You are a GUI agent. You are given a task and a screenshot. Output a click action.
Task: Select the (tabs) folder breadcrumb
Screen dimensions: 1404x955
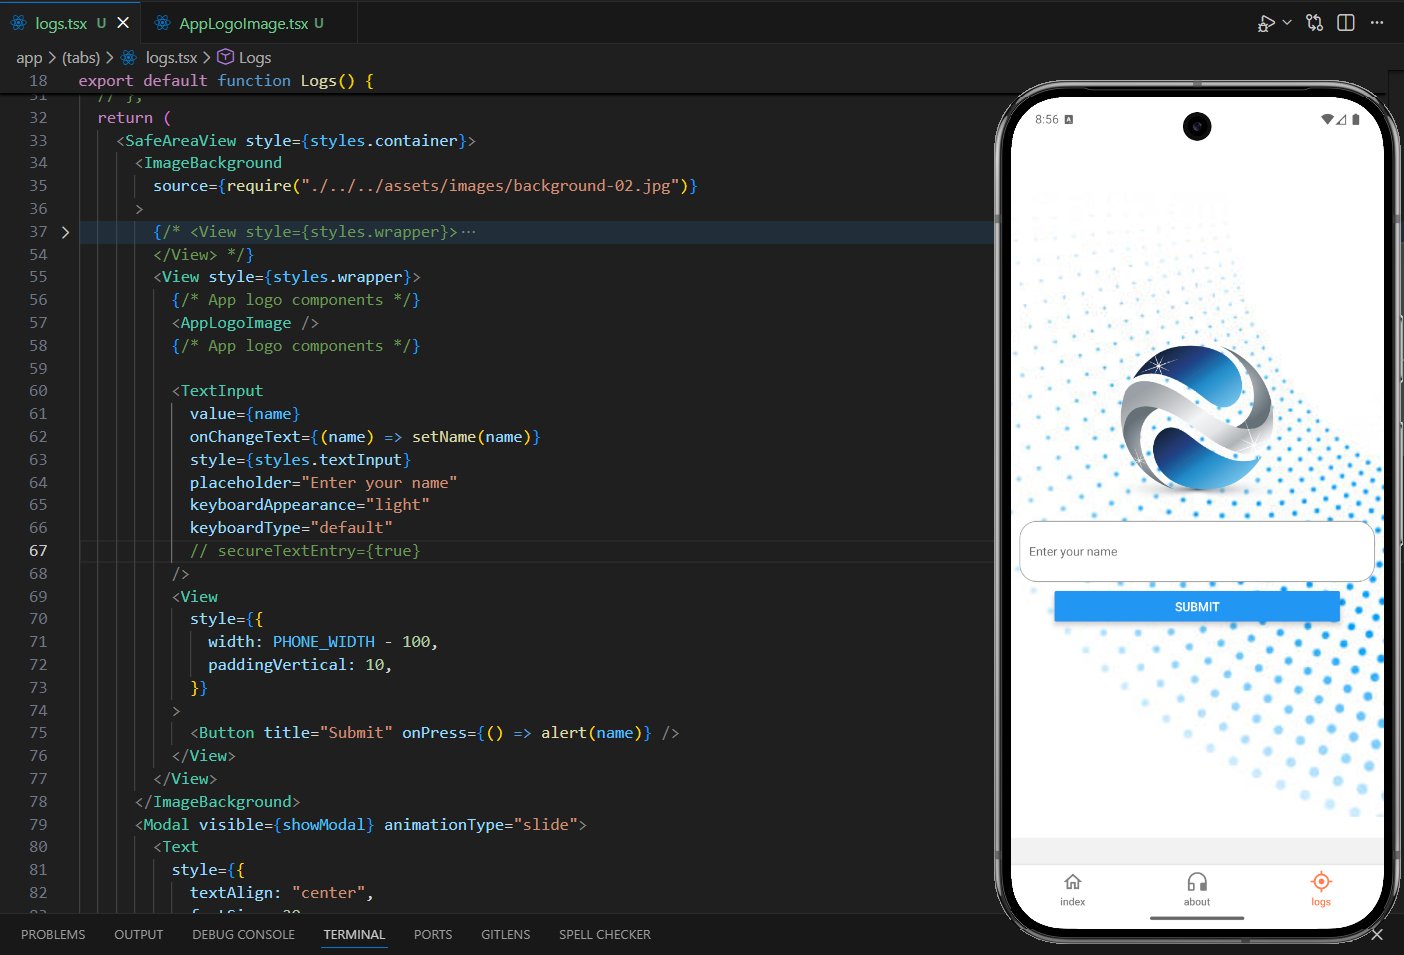tap(81, 58)
